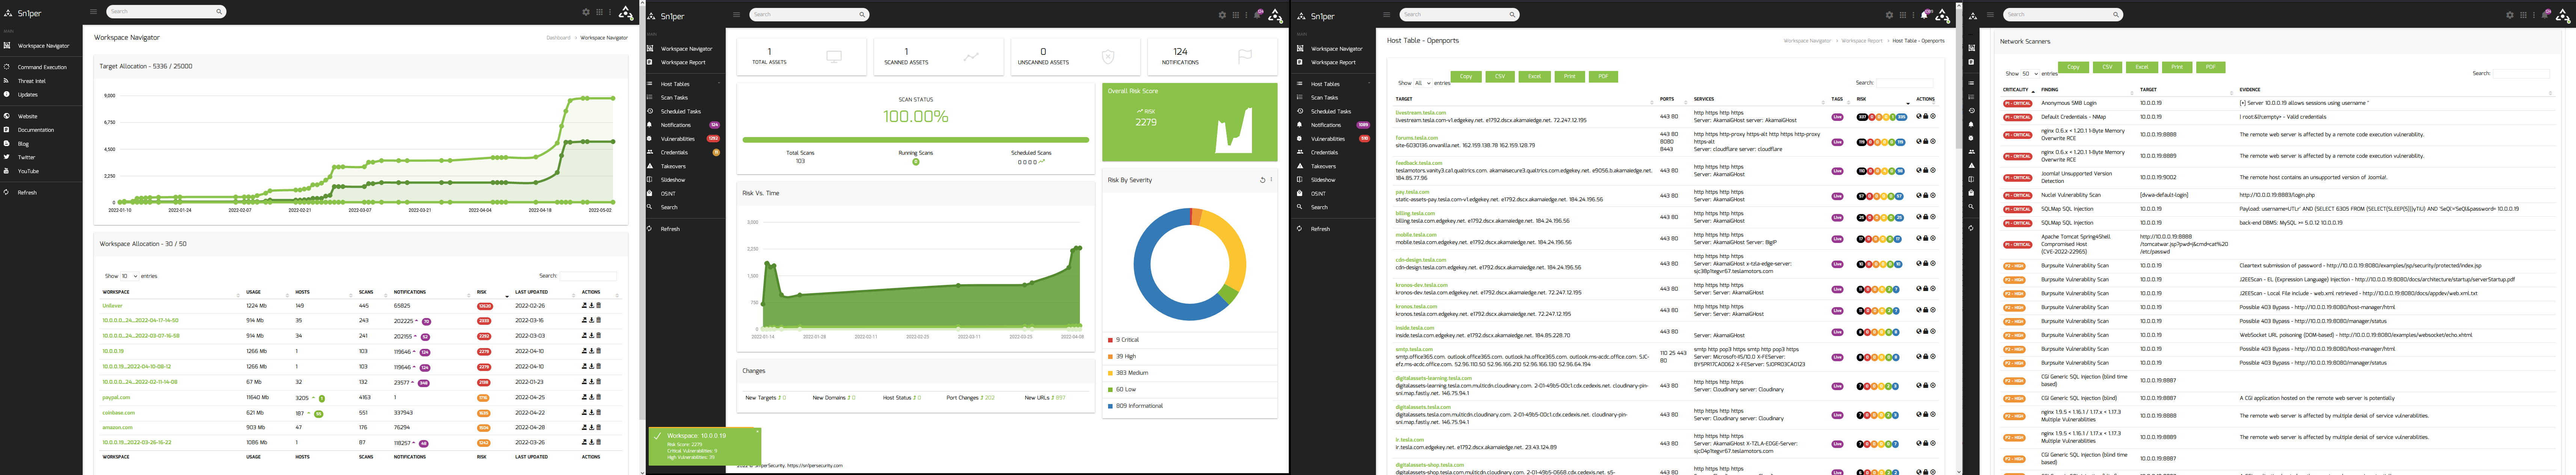This screenshot has height=475, width=2576.
Task: Open the Show All entries dropdown
Action: [1422, 83]
